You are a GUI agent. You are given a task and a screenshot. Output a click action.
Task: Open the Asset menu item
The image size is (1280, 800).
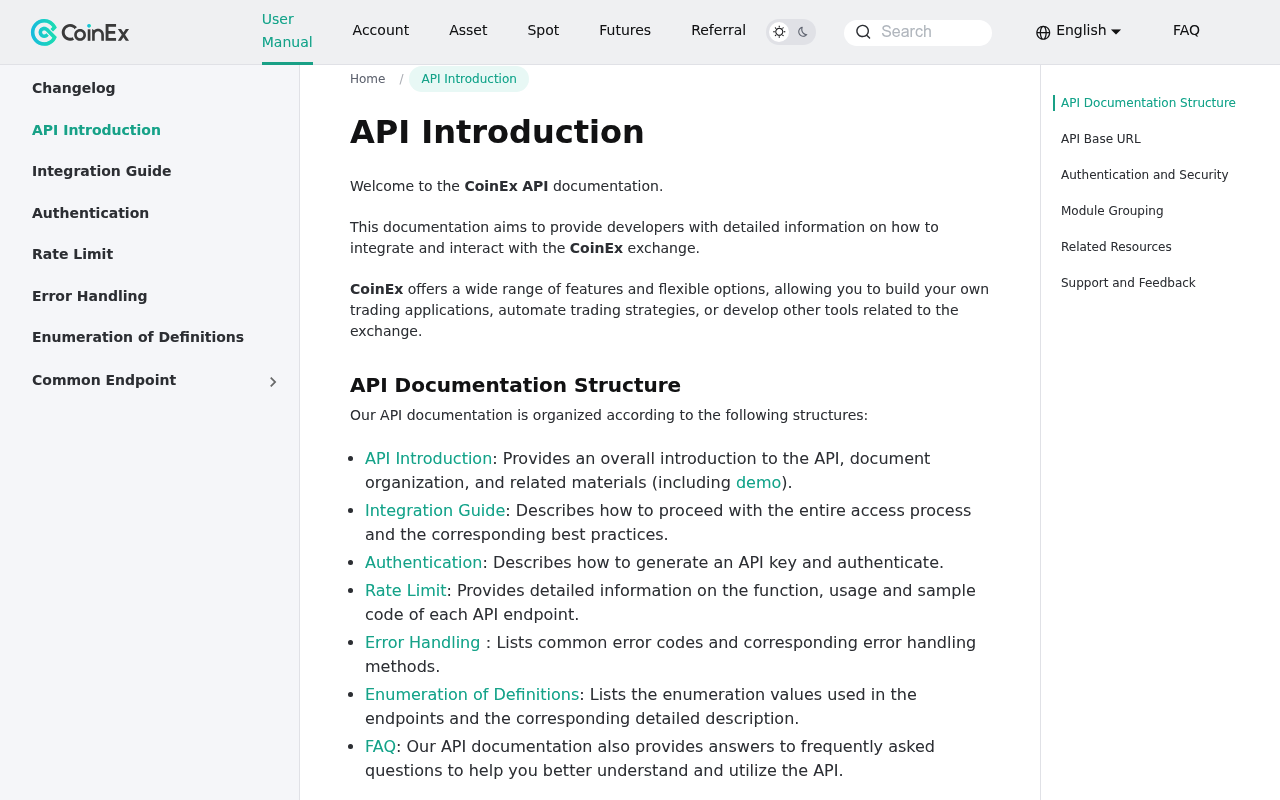(468, 30)
